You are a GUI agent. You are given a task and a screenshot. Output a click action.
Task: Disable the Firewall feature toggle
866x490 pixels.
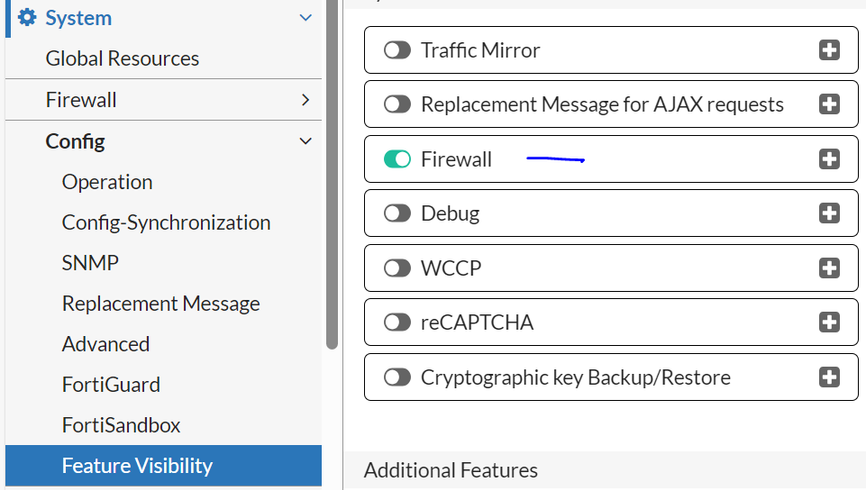[397, 159]
